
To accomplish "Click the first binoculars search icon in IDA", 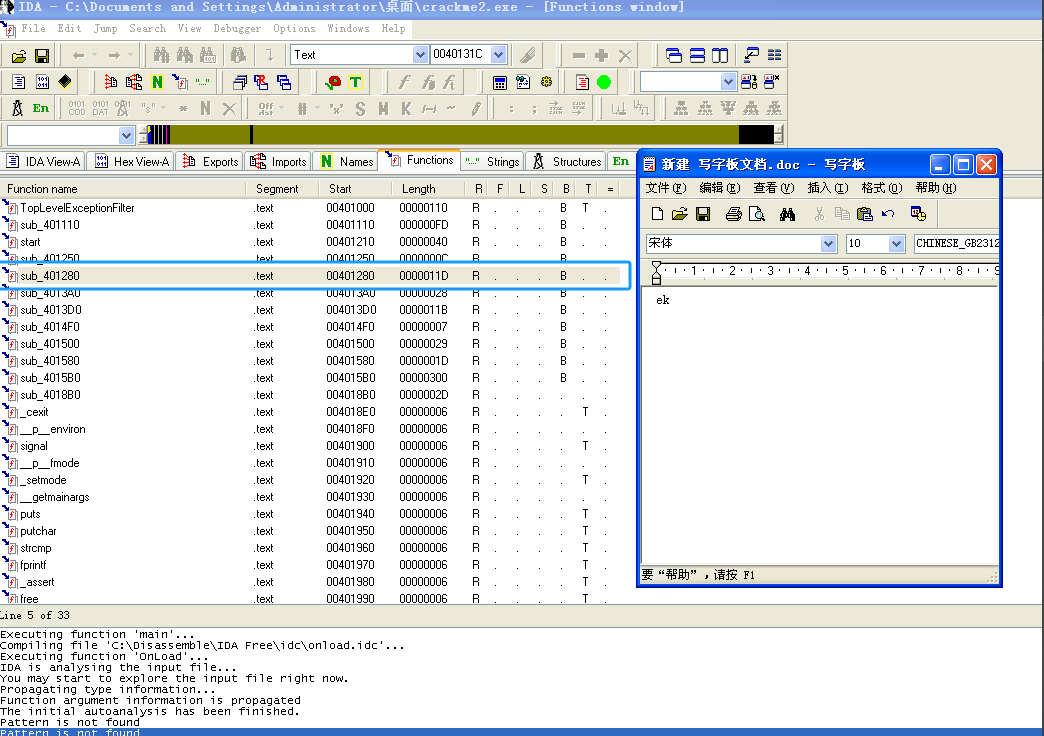I will point(162,56).
